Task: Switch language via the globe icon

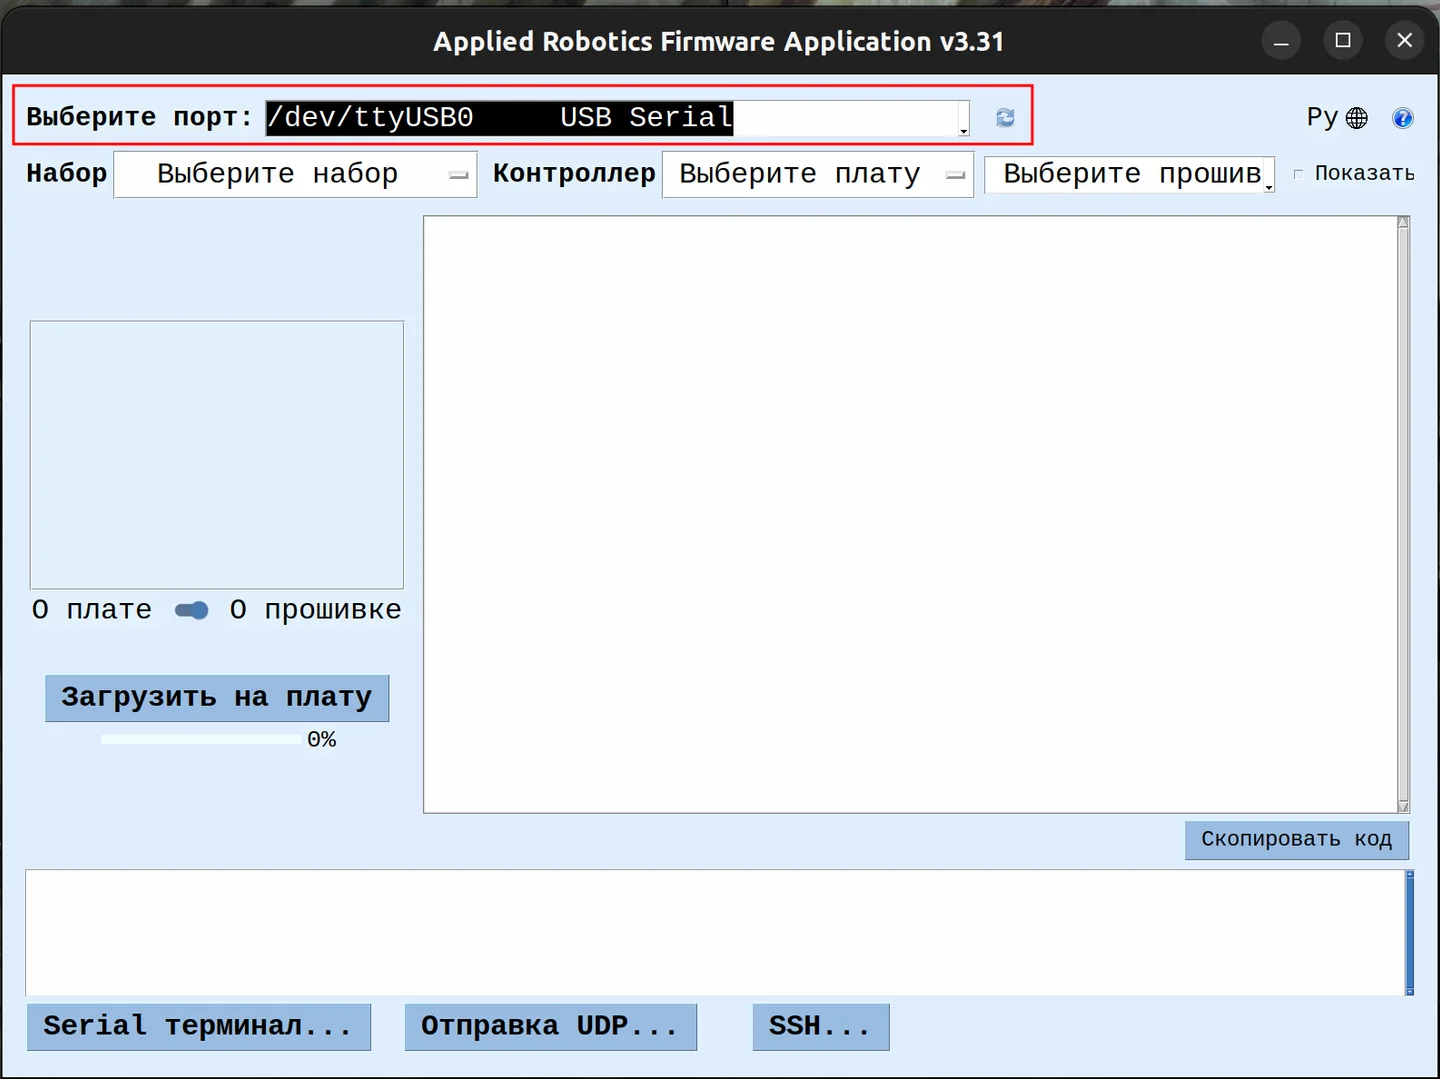Action: point(1357,118)
